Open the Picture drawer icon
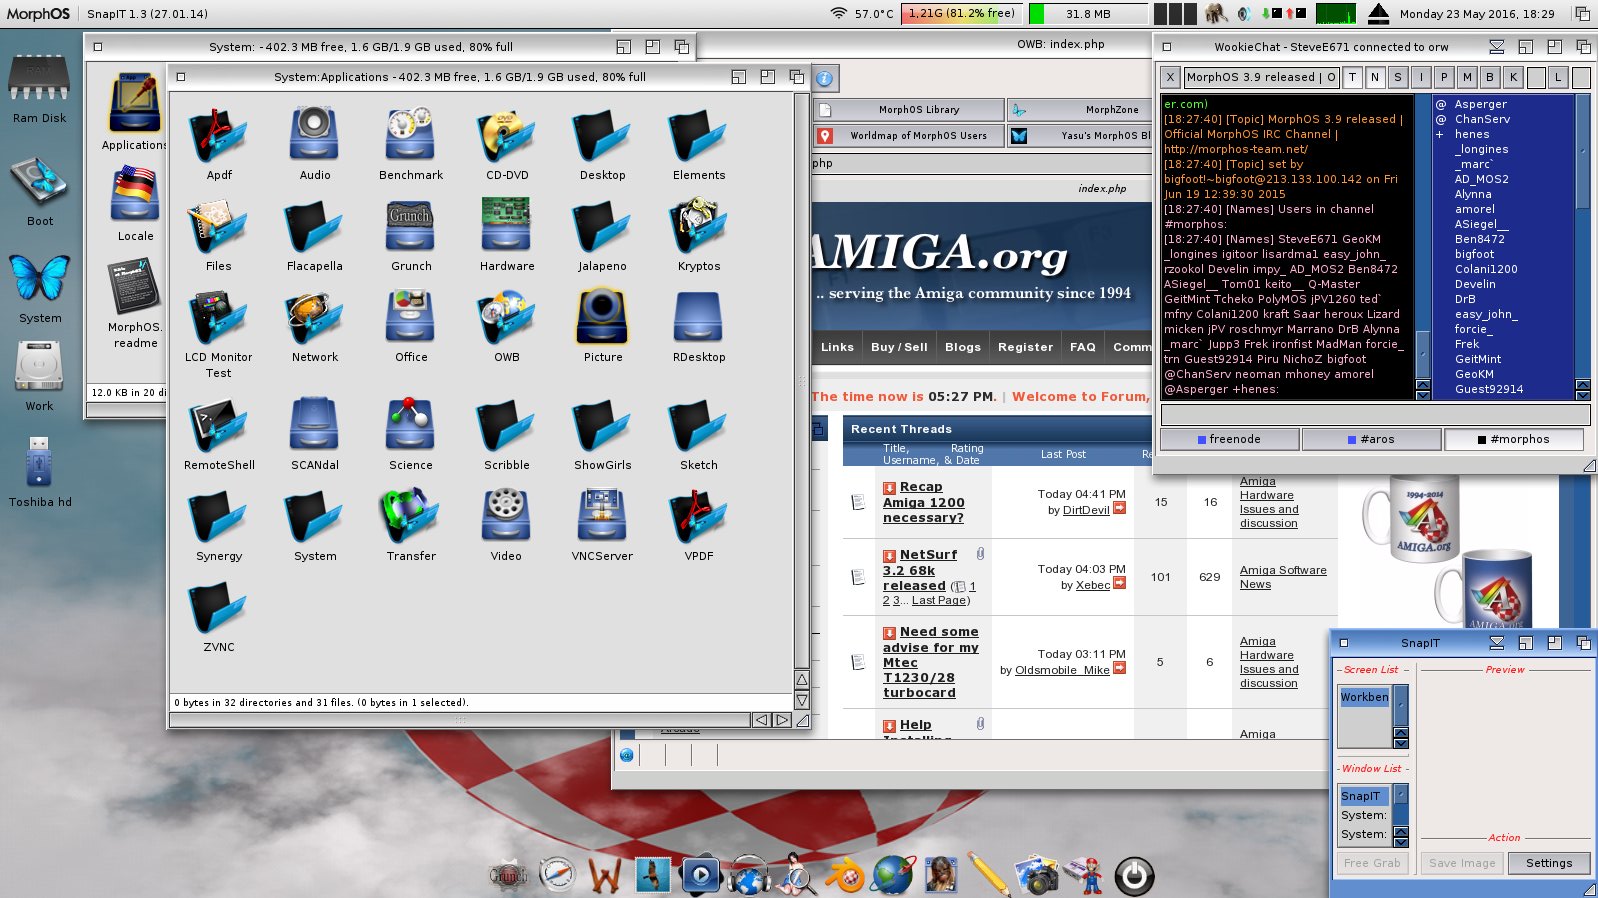The height and width of the screenshot is (898, 1598). pos(602,317)
